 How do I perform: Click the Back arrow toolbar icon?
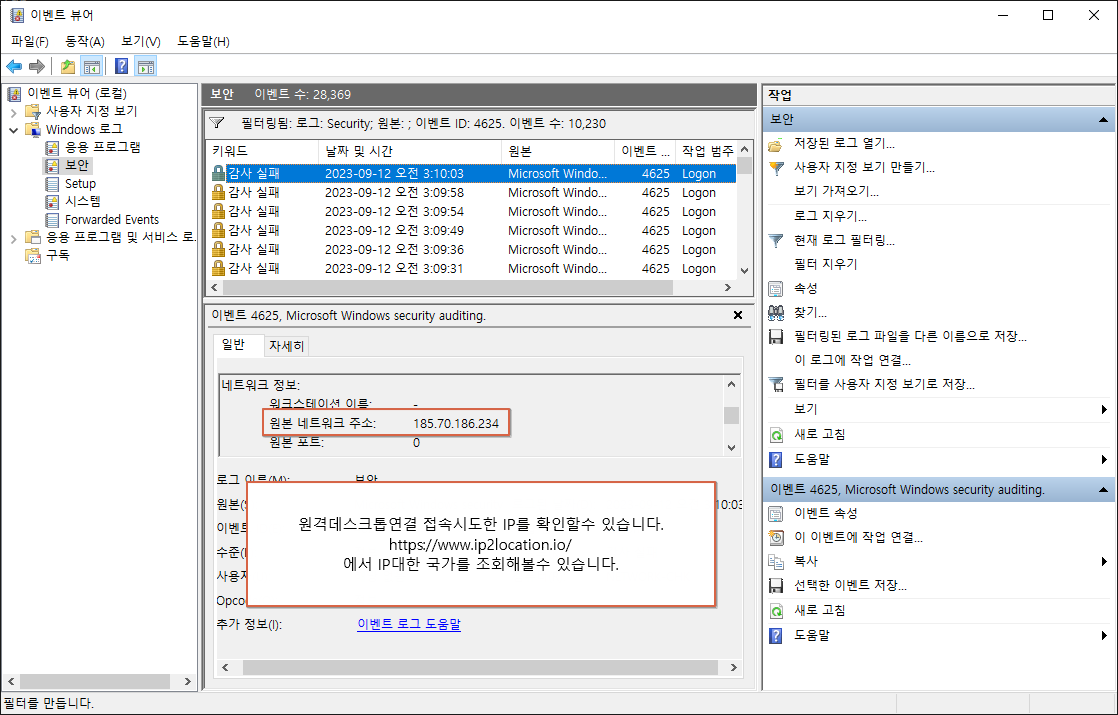coord(14,67)
